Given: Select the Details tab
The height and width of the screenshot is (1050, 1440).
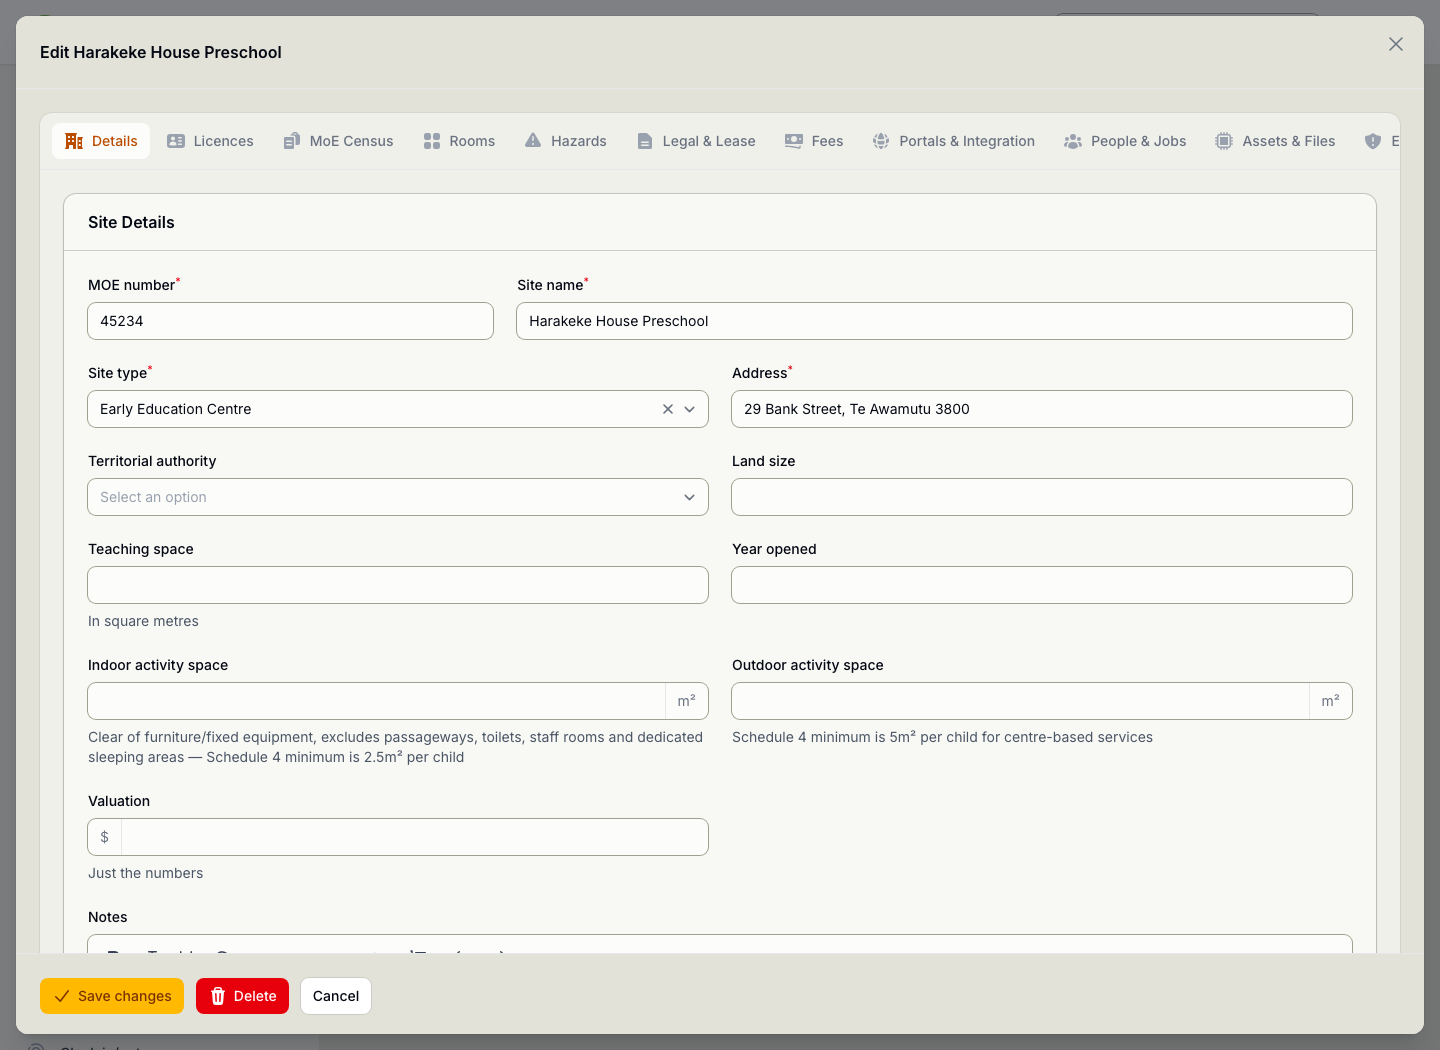Looking at the screenshot, I should [101, 141].
